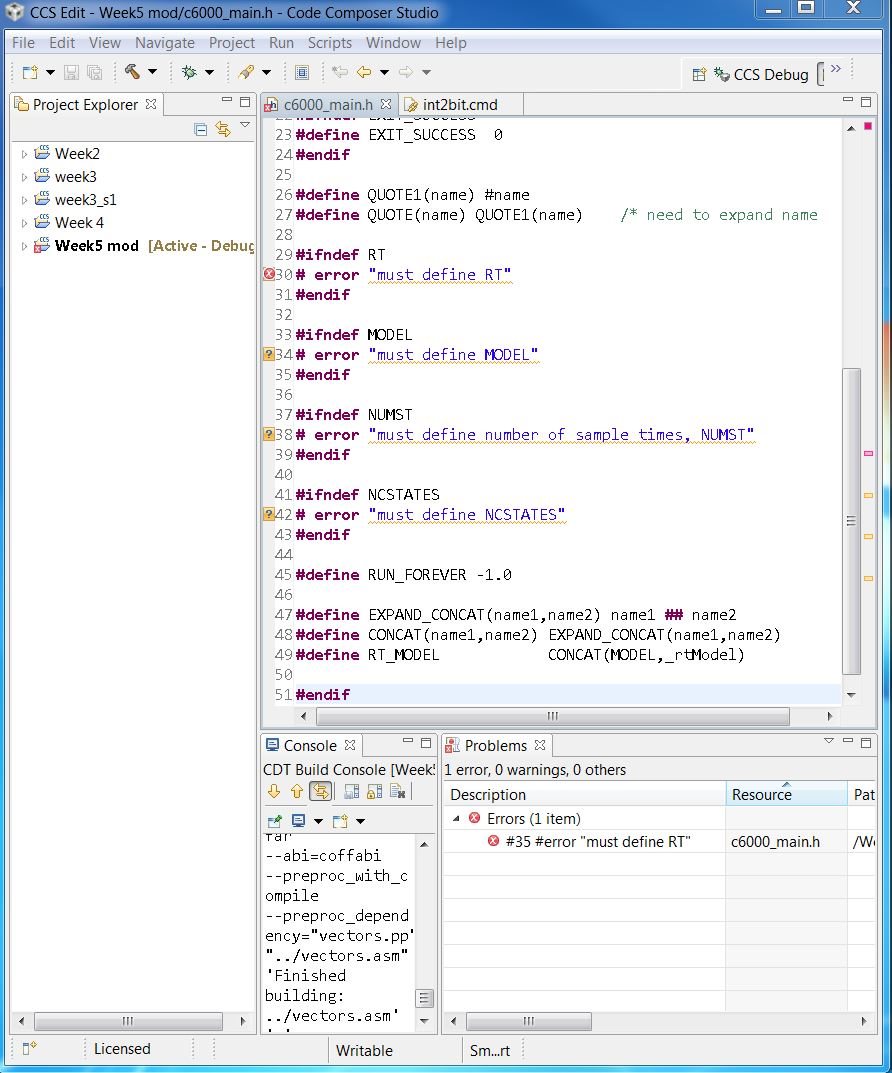The image size is (892, 1073).
Task: Open Display Selected Console dropdown
Action: click(318, 820)
